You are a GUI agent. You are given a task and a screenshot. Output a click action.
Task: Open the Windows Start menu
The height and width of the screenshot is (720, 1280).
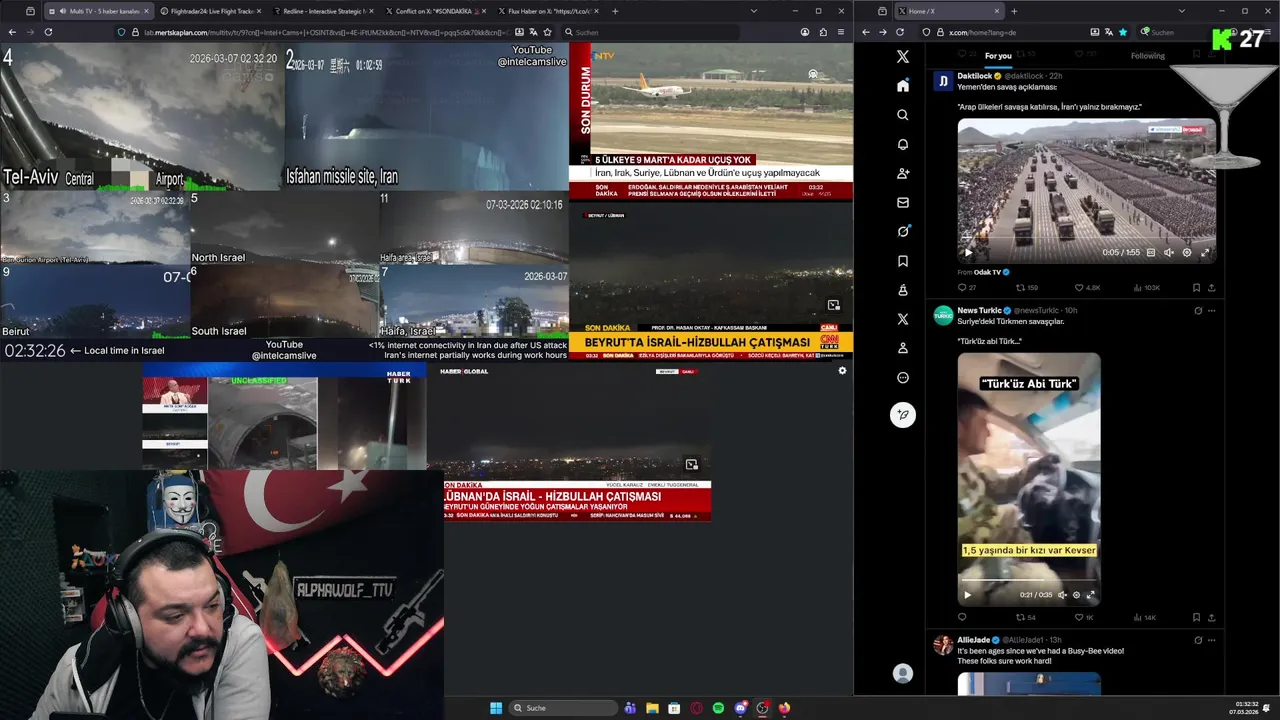496,708
